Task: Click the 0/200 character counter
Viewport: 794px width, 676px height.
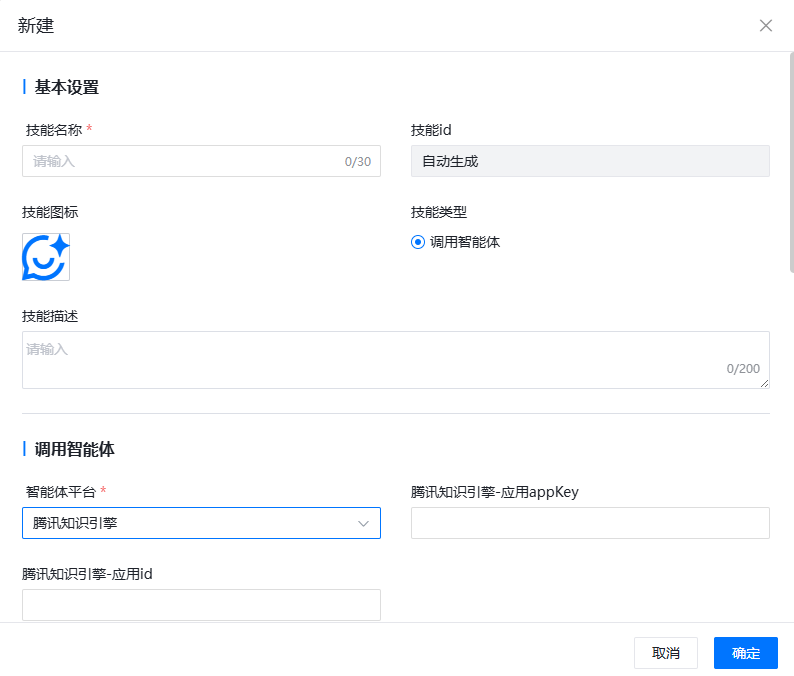Action: (x=743, y=369)
